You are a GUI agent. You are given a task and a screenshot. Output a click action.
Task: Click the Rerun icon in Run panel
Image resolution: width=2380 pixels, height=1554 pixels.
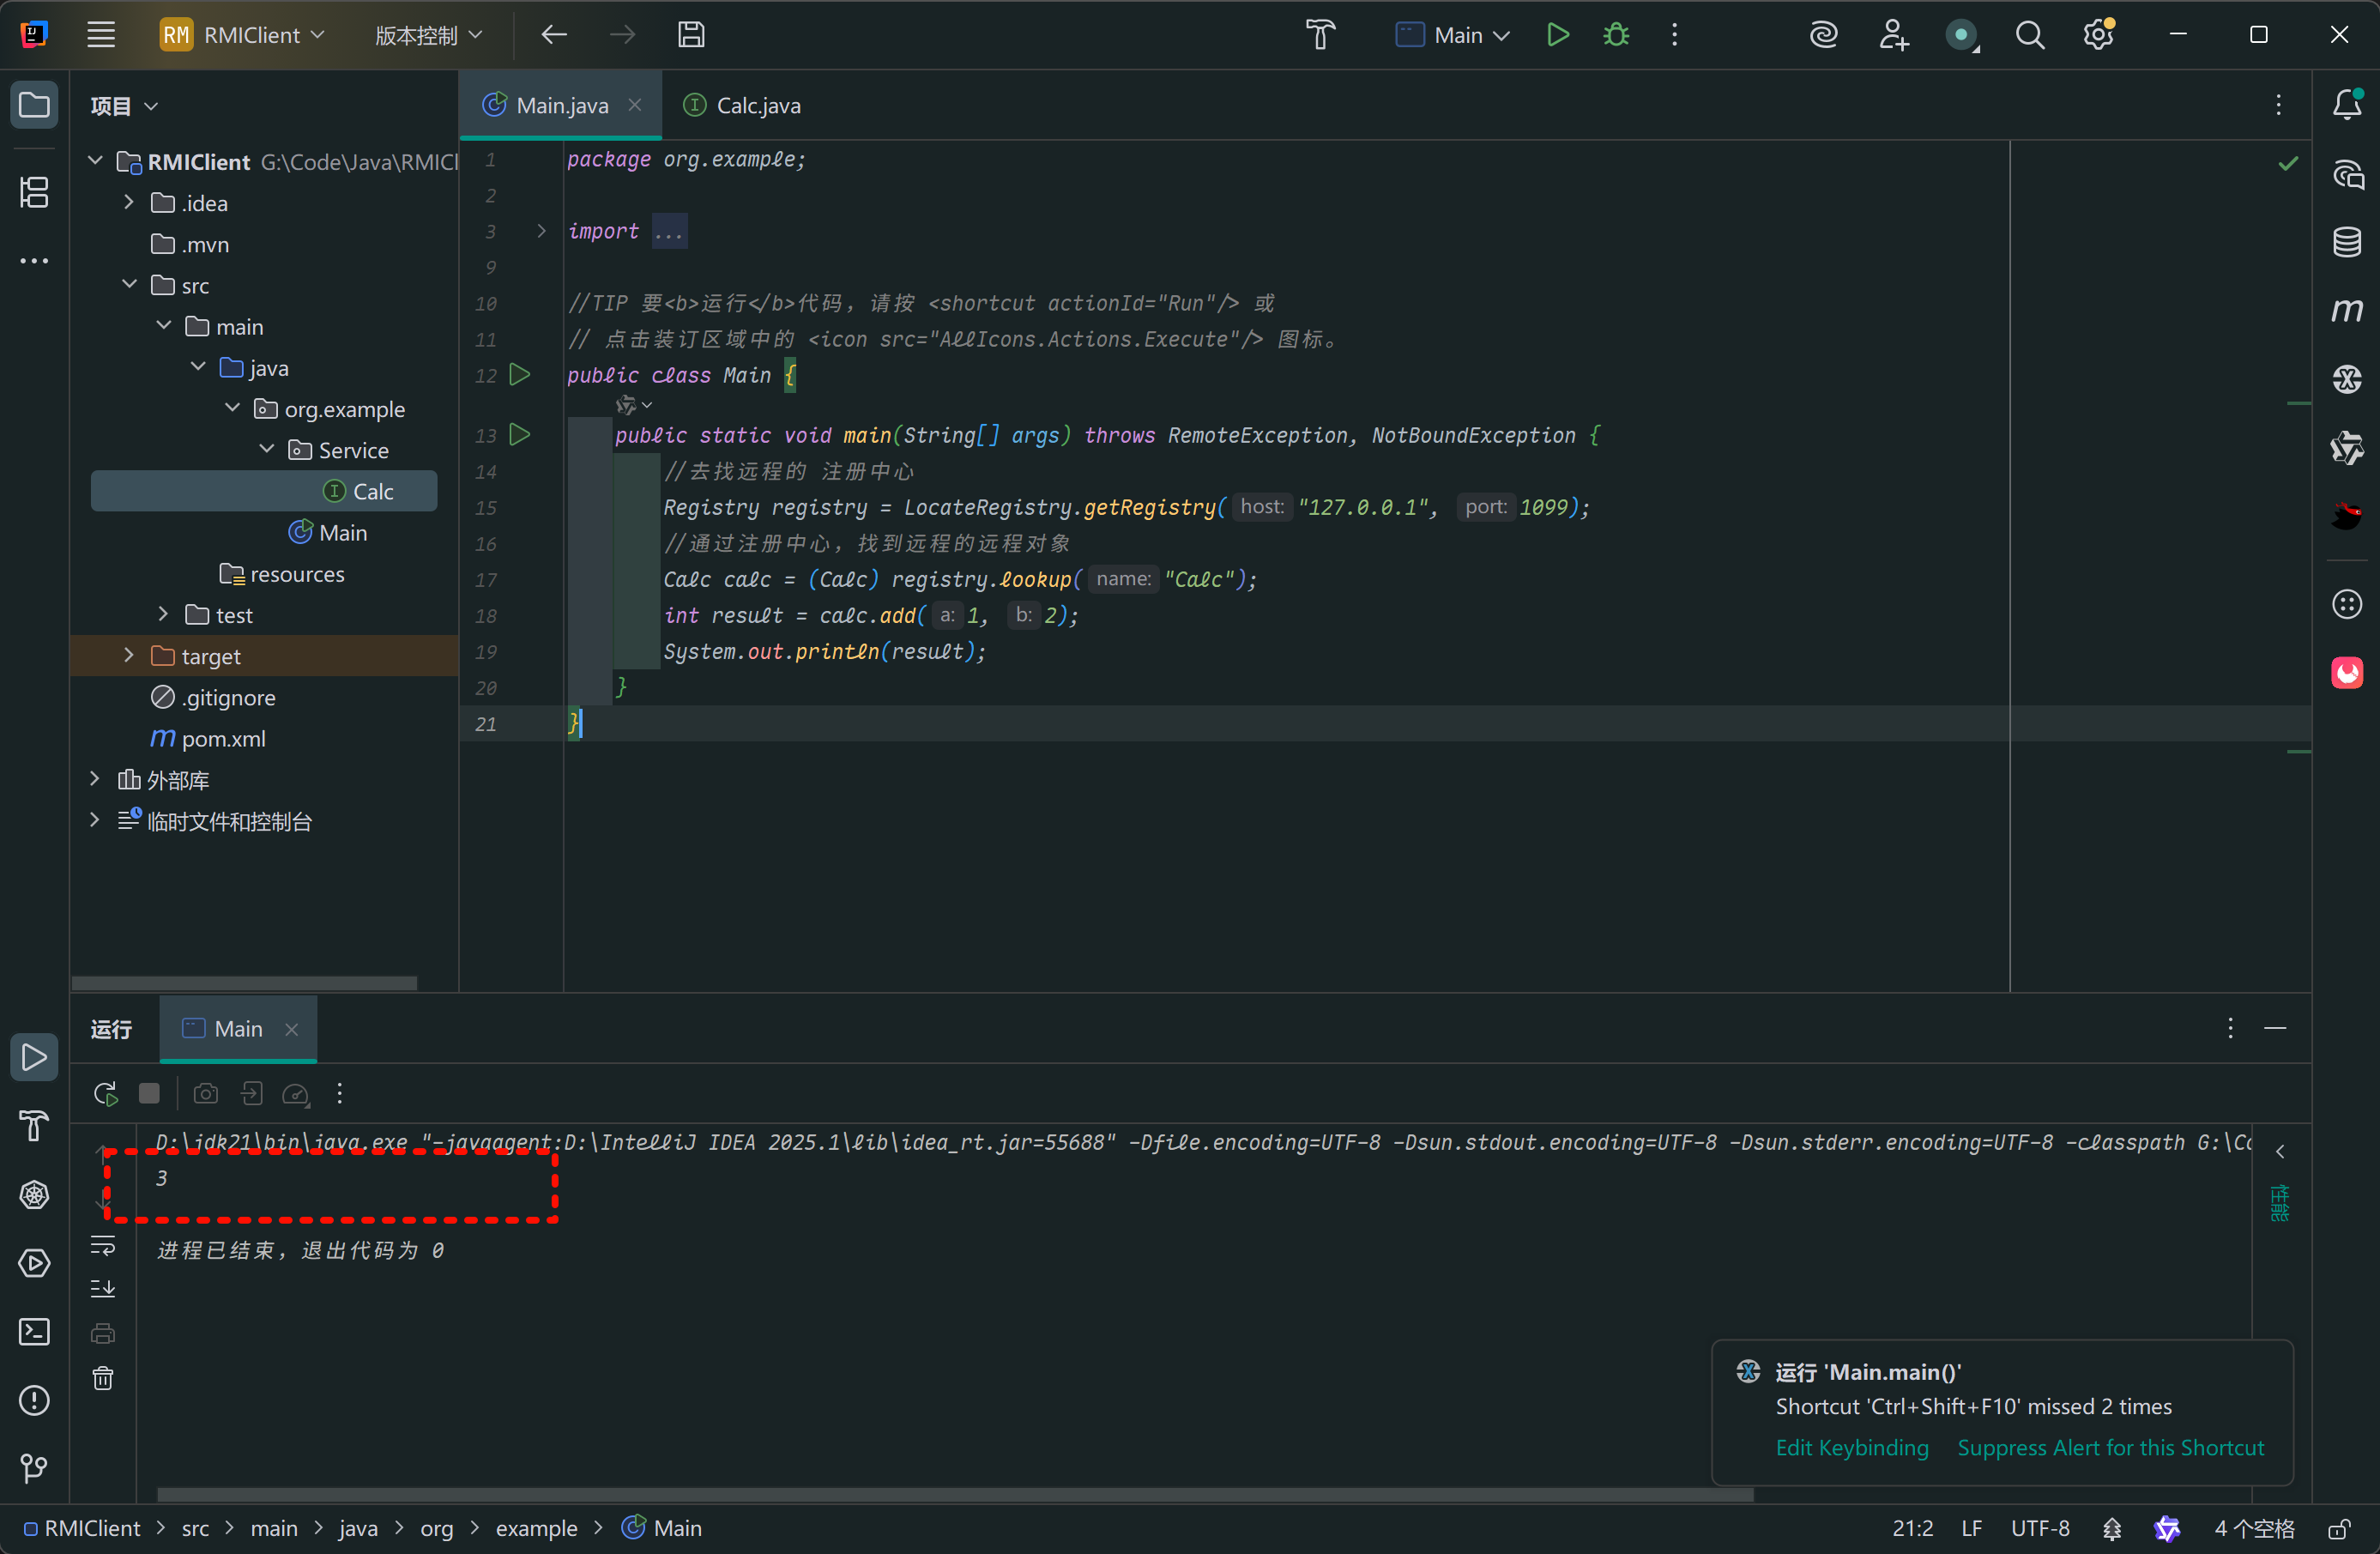pyautogui.click(x=105, y=1093)
